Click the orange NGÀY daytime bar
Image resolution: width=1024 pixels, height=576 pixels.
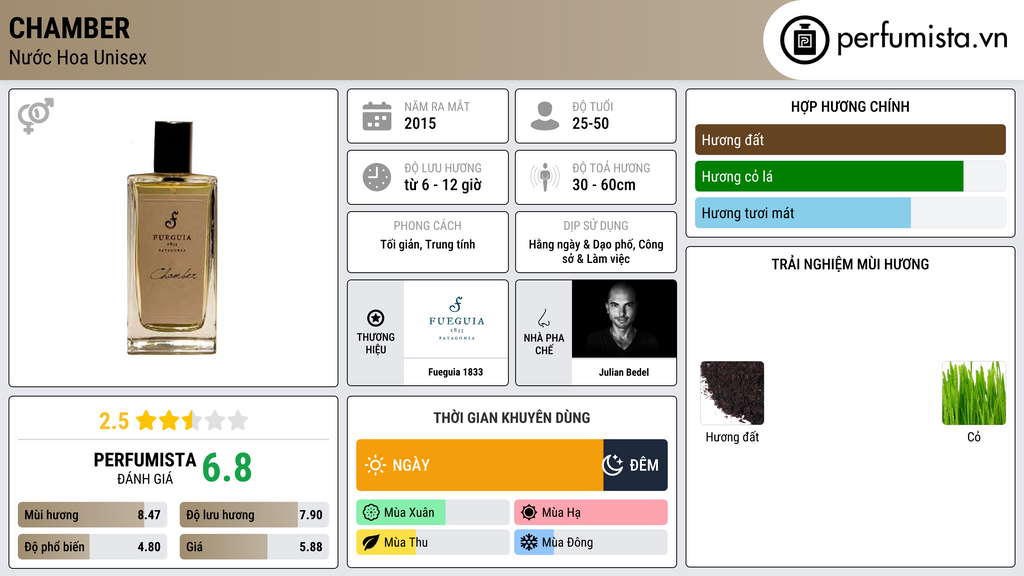tap(479, 465)
